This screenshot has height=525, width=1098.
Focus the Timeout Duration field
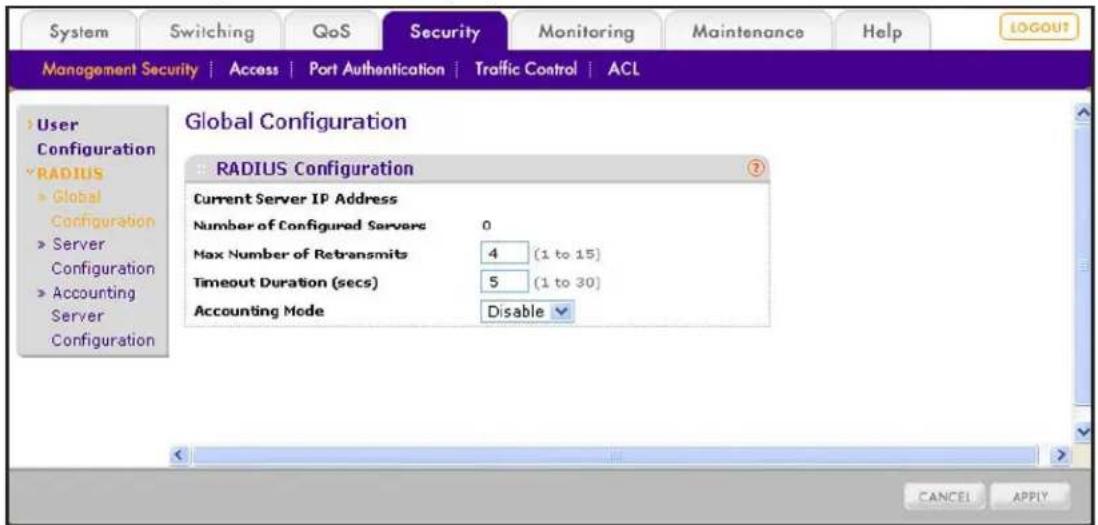tap(503, 283)
